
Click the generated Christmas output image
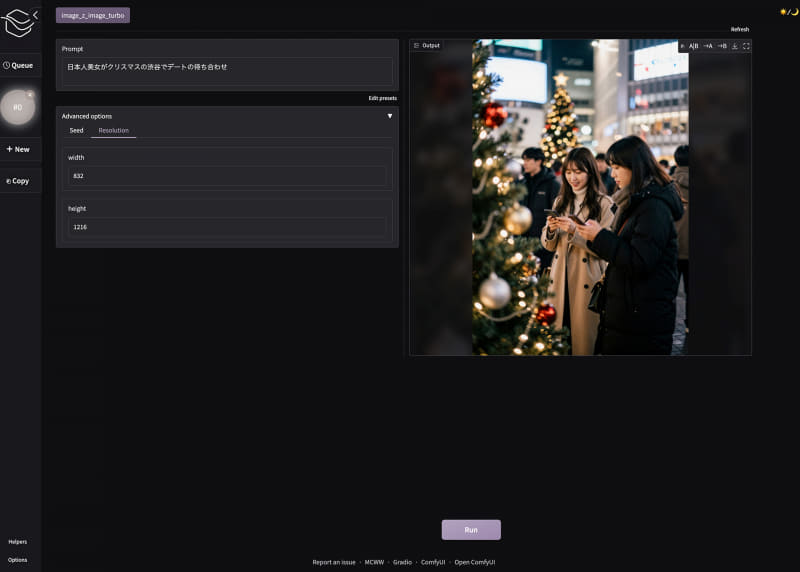point(580,197)
